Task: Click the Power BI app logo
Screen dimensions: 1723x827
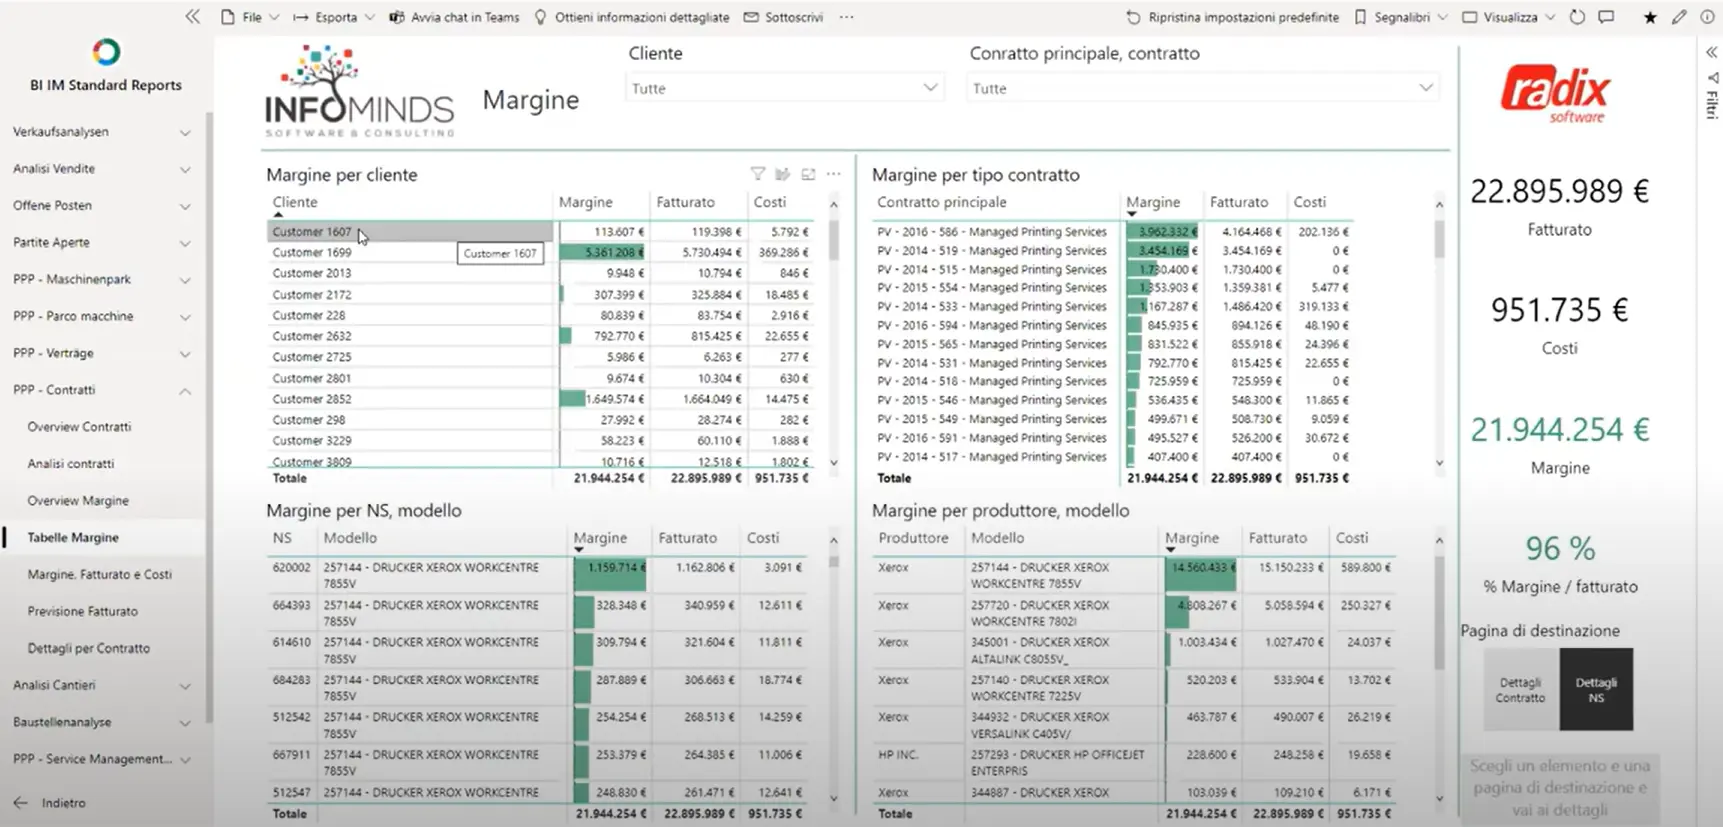Action: click(x=106, y=51)
